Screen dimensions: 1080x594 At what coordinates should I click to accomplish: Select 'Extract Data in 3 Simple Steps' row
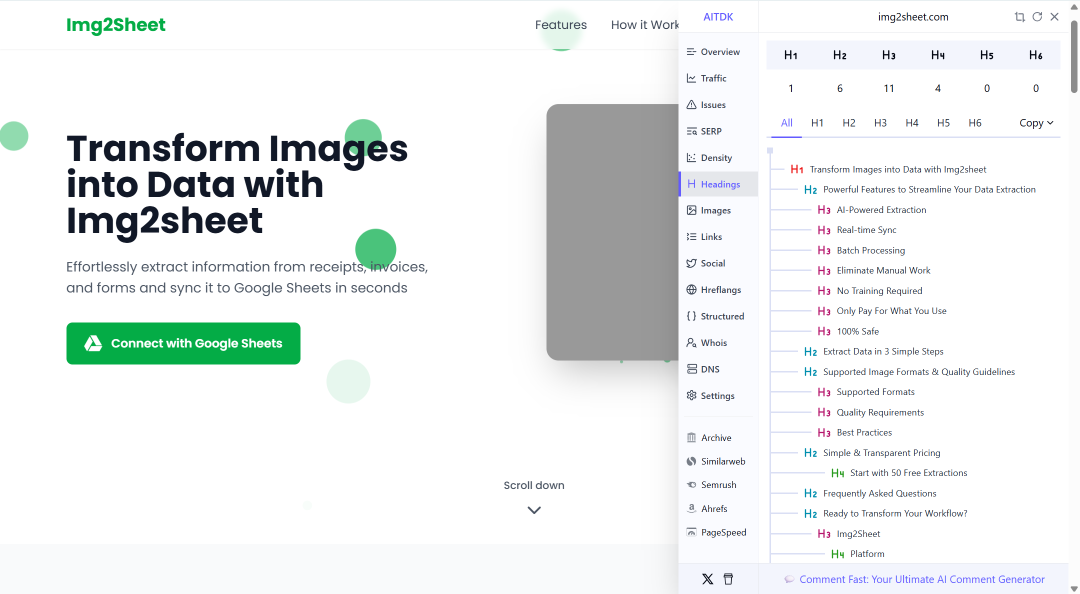(x=874, y=351)
